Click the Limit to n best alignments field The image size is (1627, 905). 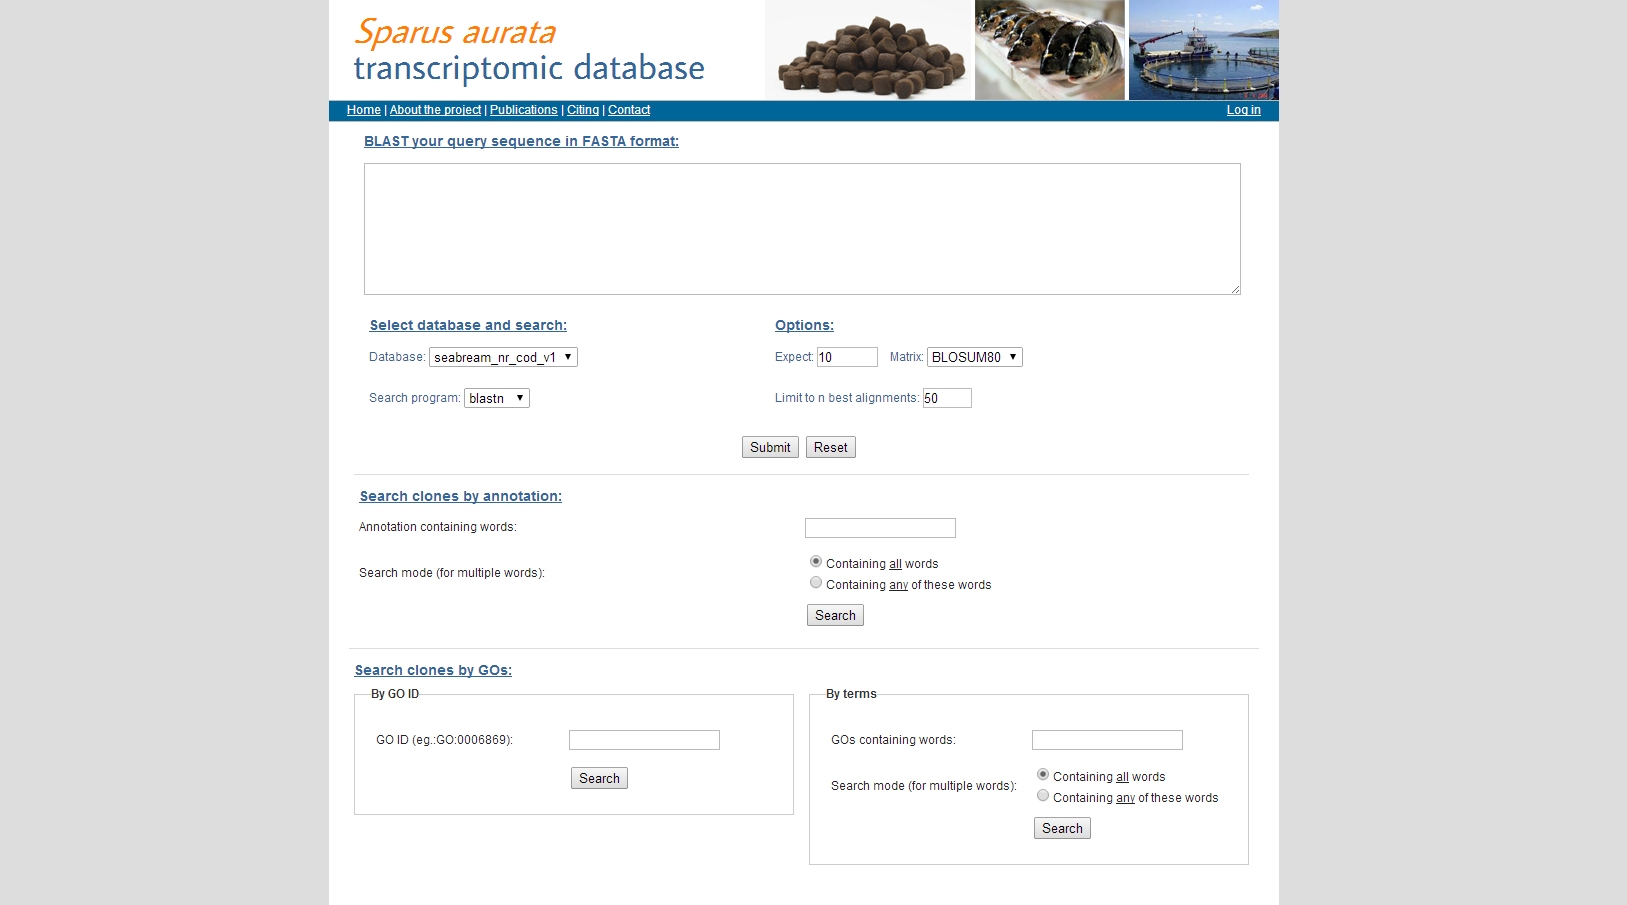(947, 398)
